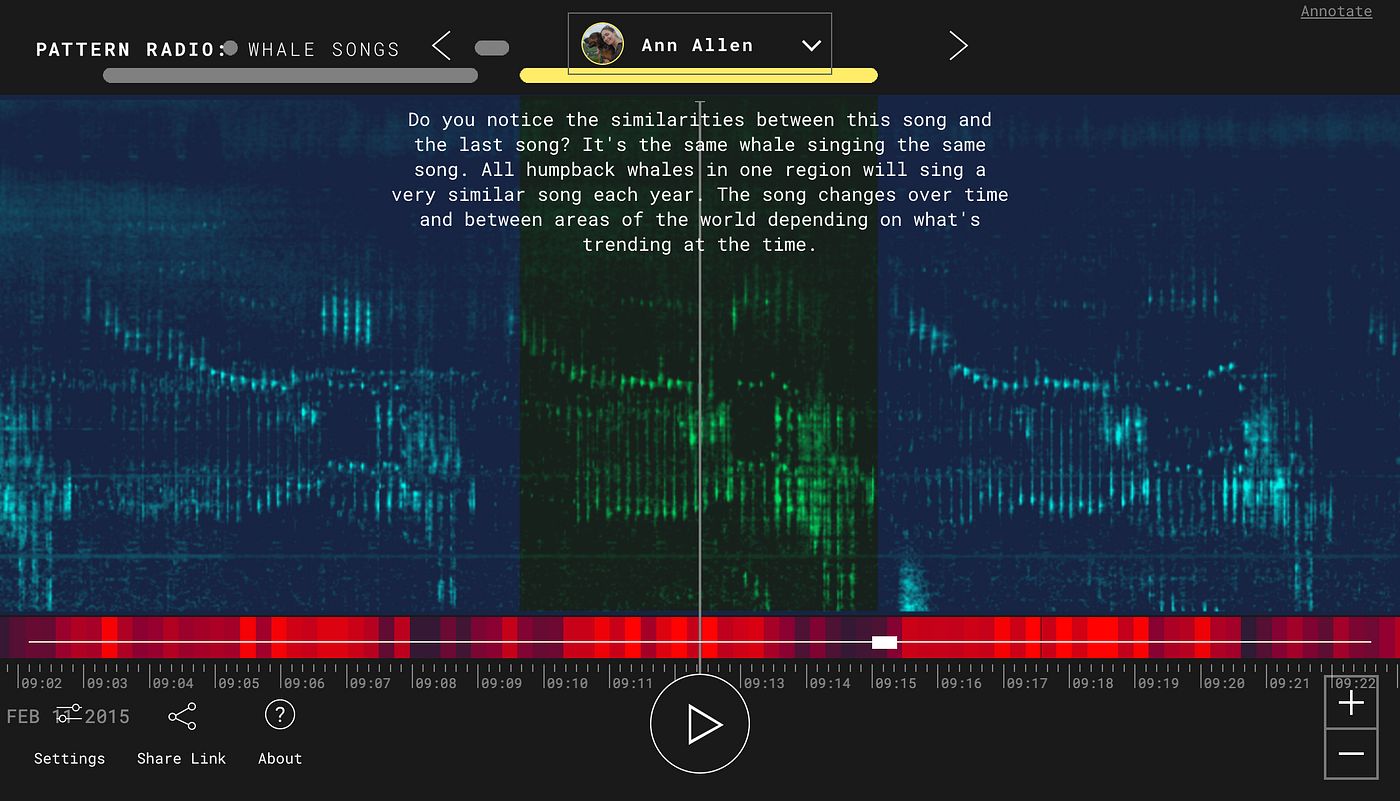Screen dimensions: 1400x801
Task: Zoom out with the minus button
Action: coord(1351,753)
